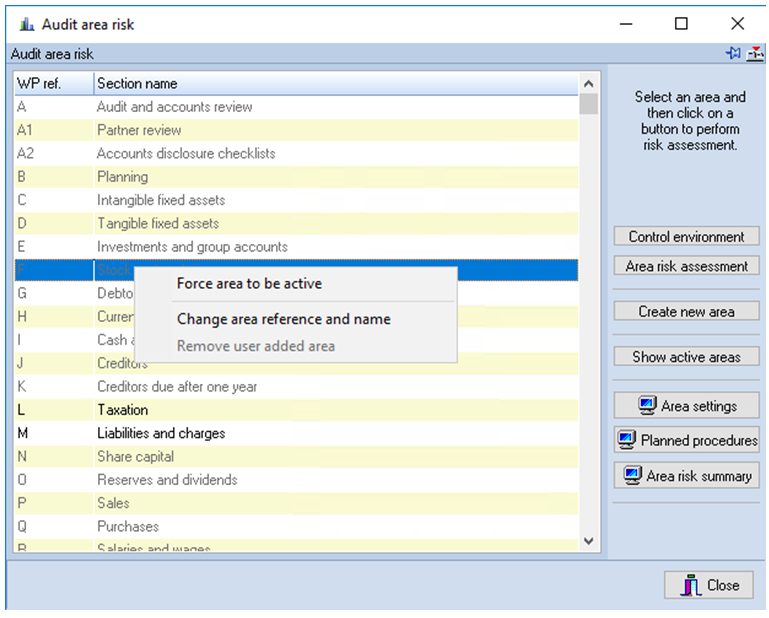The width and height of the screenshot is (769, 618).
Task: Open Area risk assessment
Action: click(x=686, y=266)
